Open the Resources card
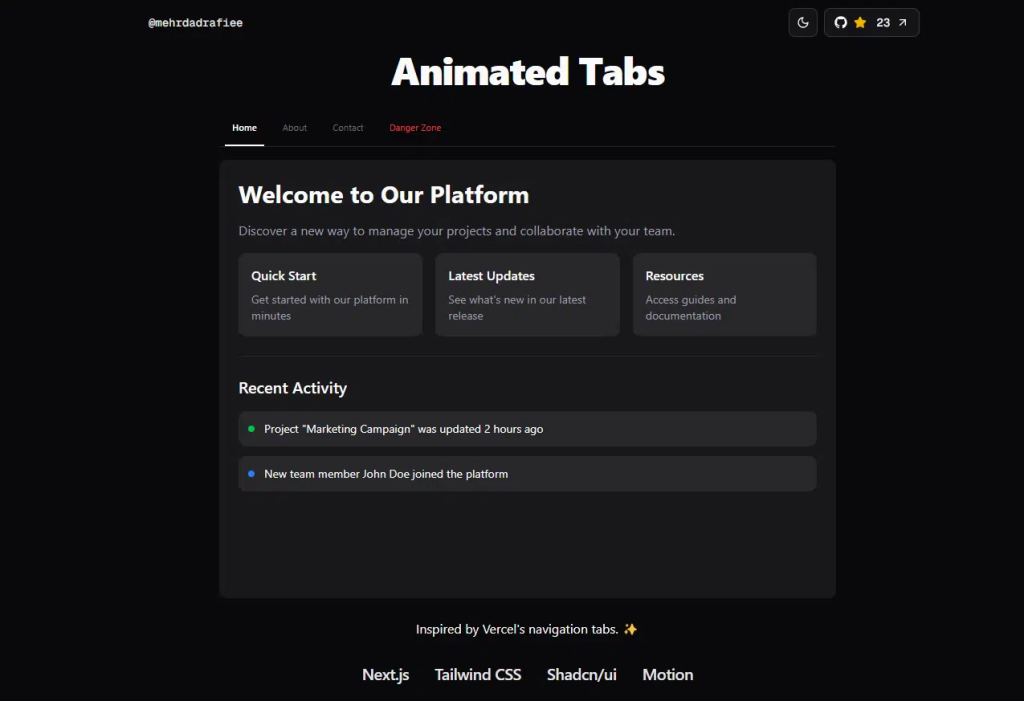The height and width of the screenshot is (701, 1024). (x=725, y=295)
